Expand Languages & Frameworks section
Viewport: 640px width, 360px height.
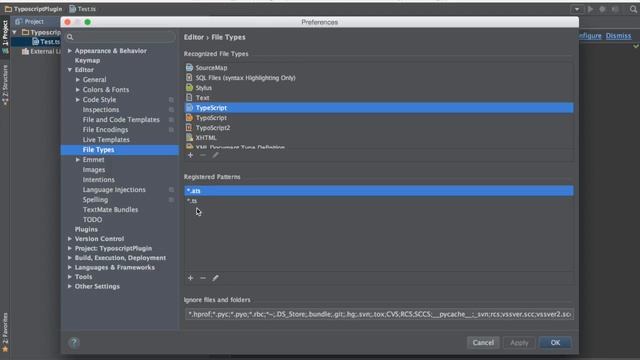point(70,267)
